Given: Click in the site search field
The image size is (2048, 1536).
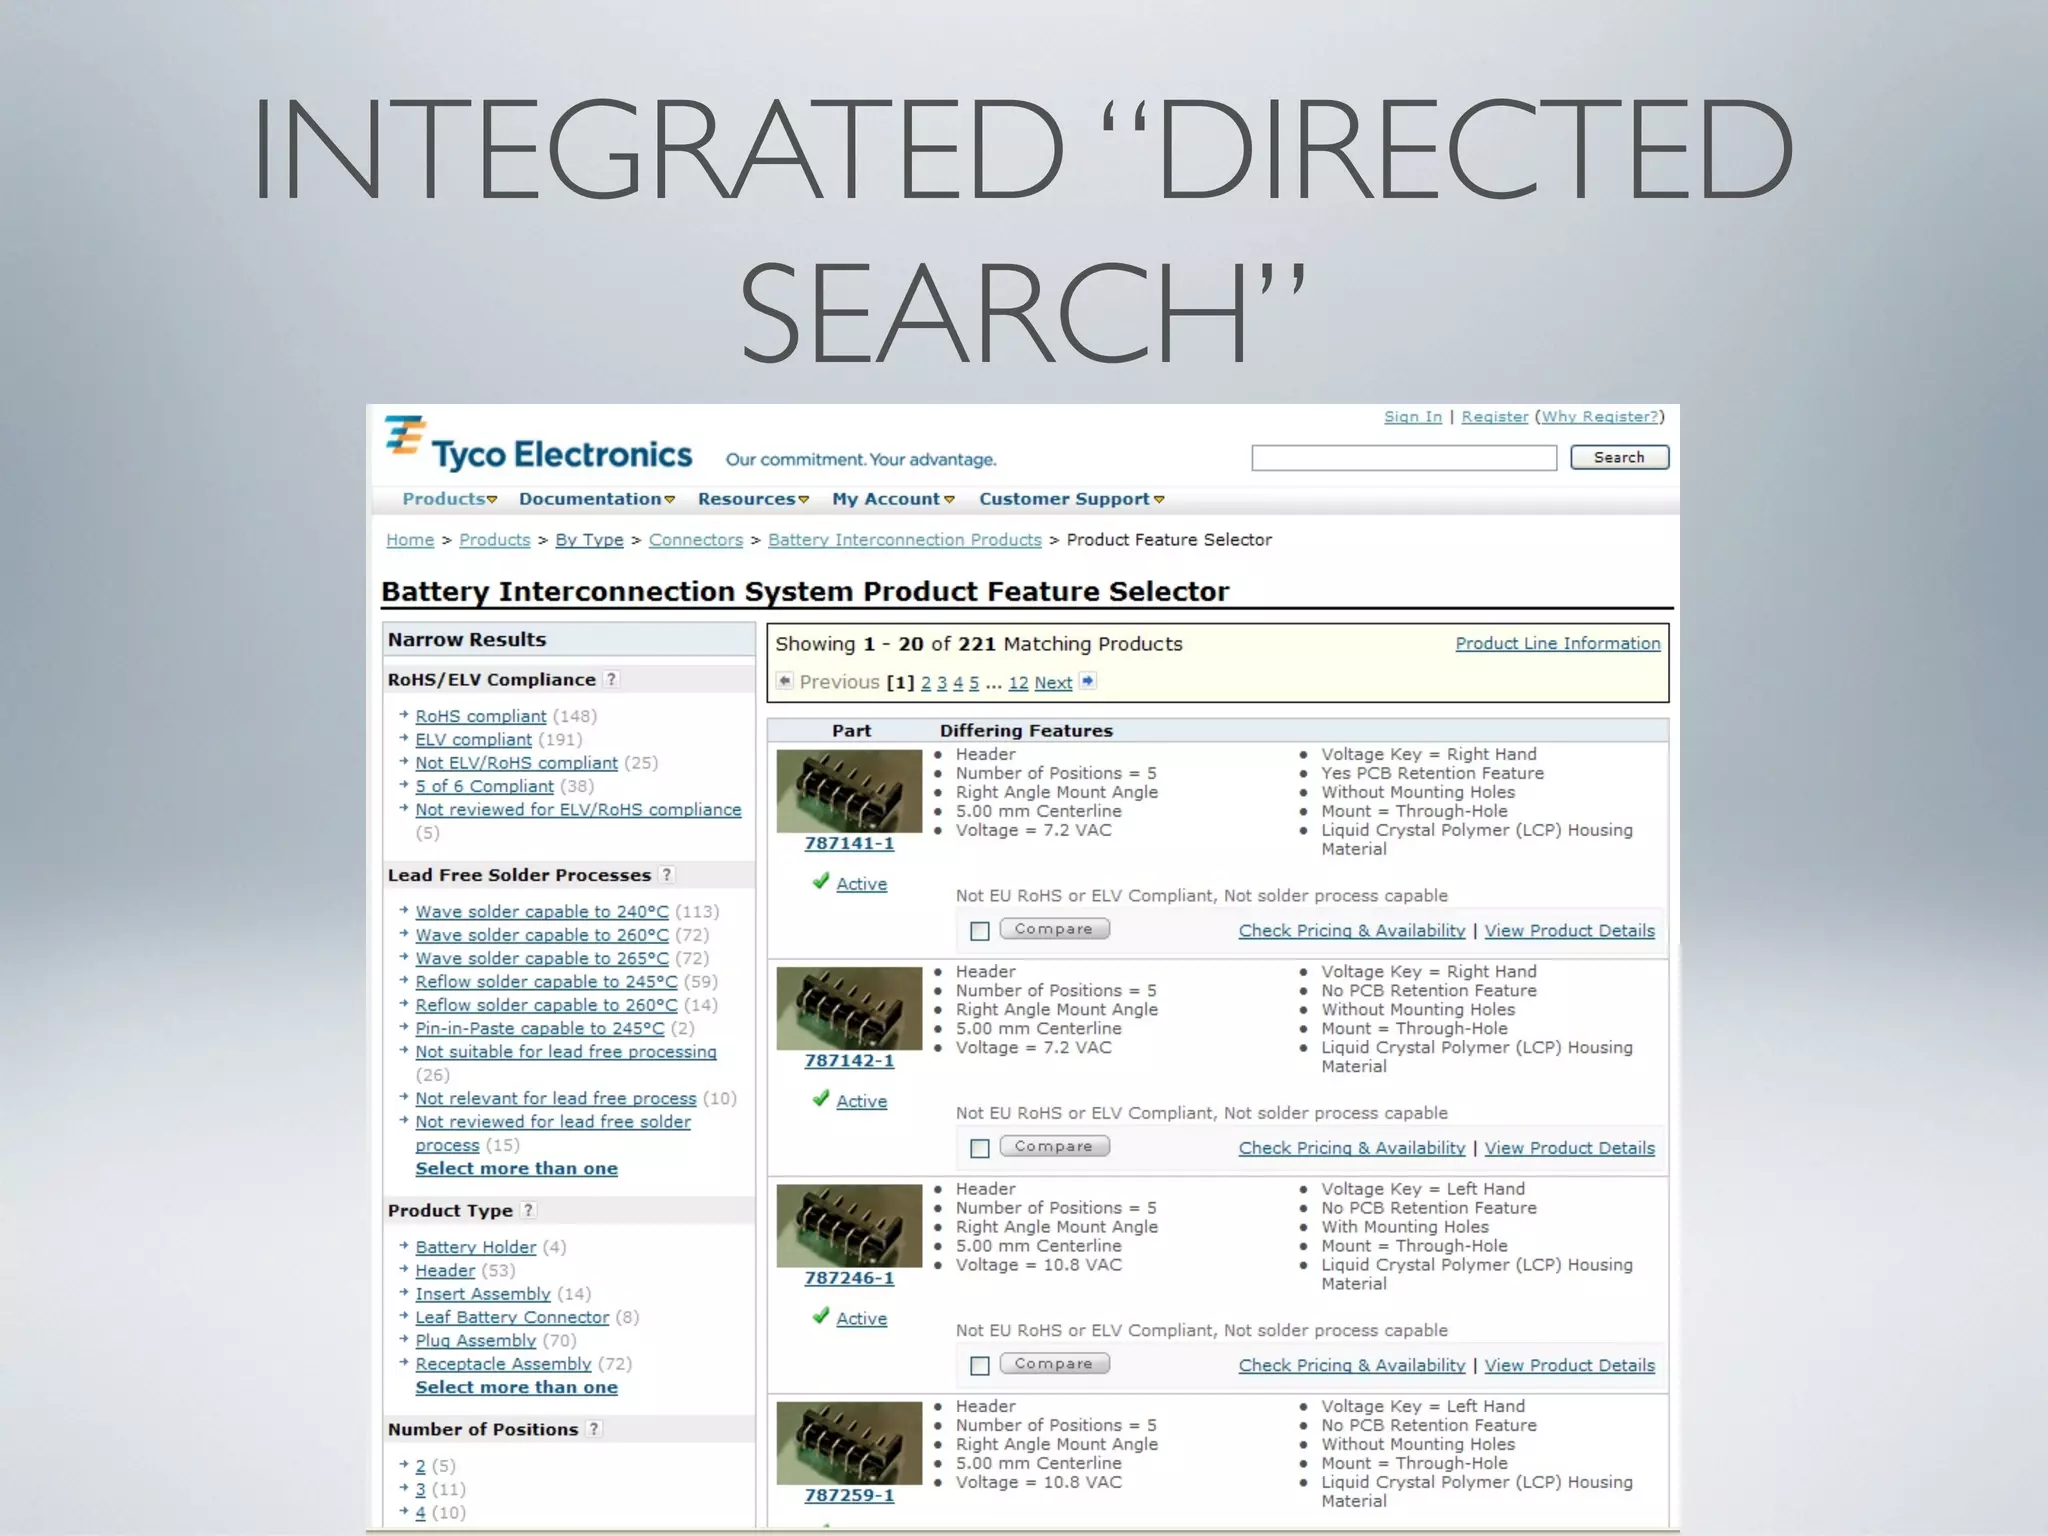Looking at the screenshot, I should [x=1404, y=458].
